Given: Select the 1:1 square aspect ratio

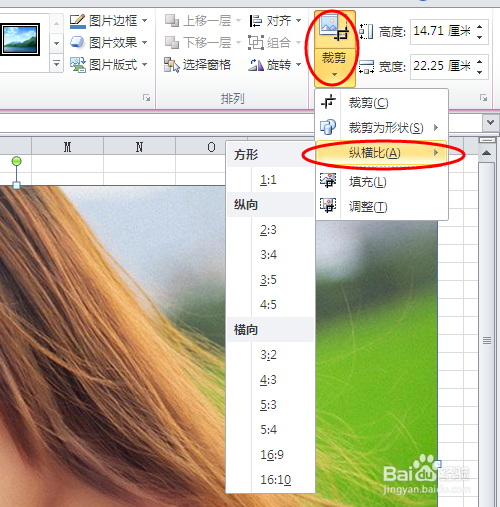Looking at the screenshot, I should pos(270,180).
